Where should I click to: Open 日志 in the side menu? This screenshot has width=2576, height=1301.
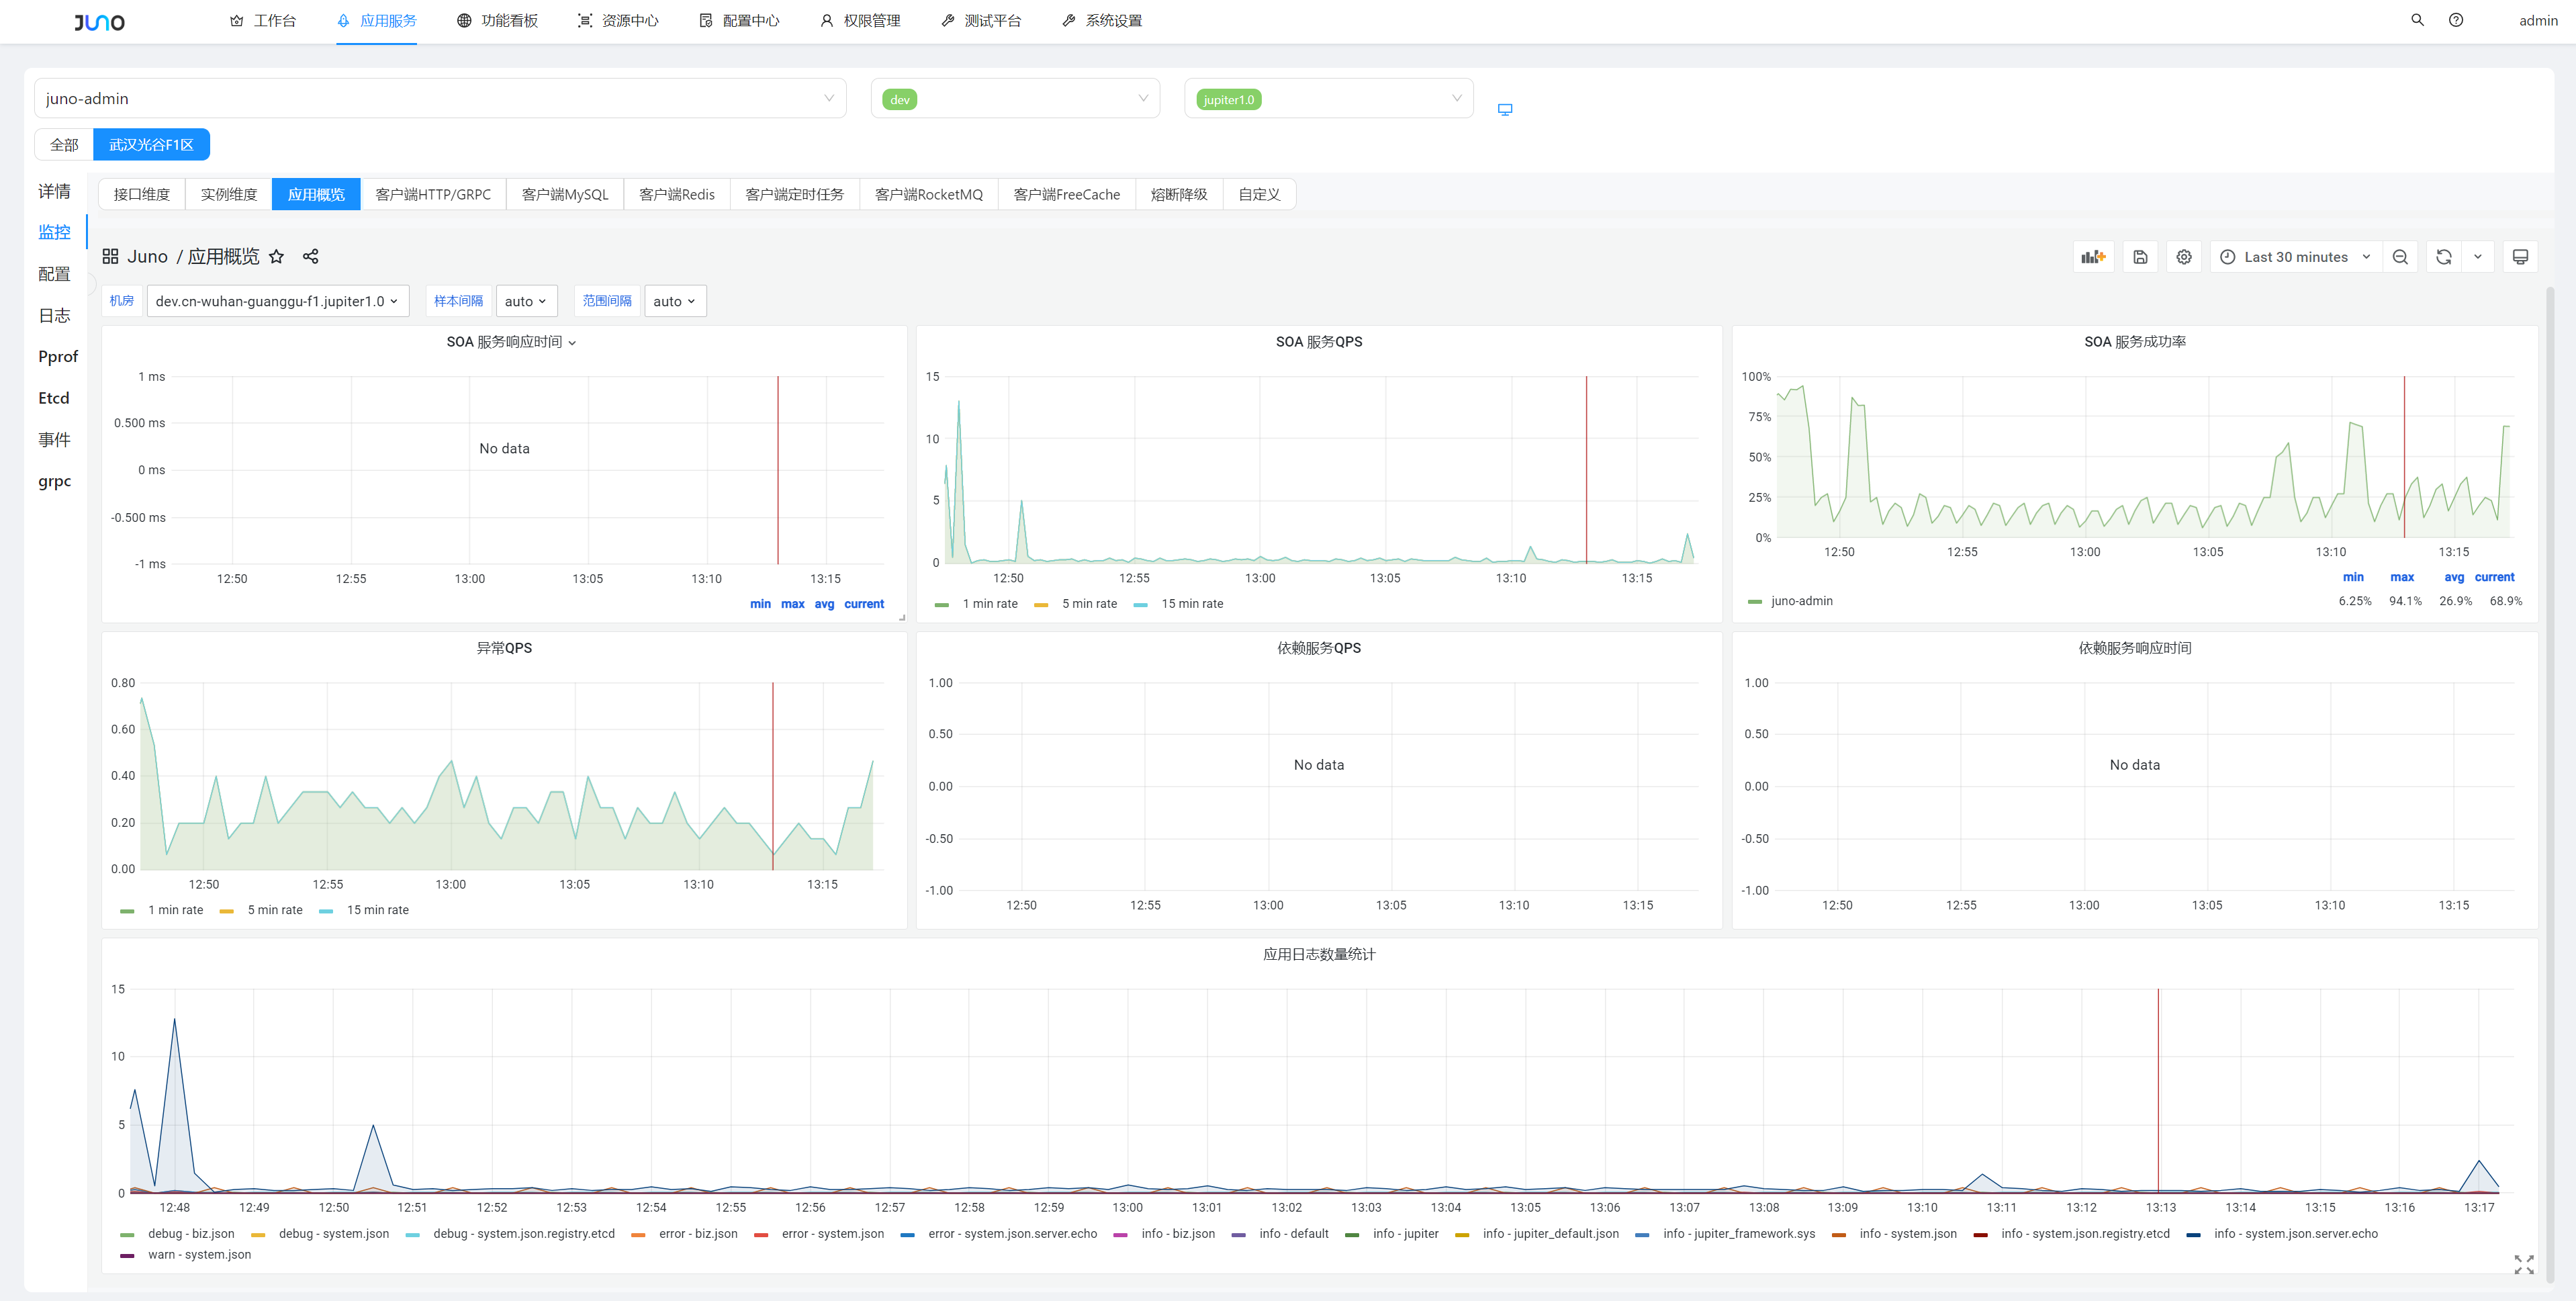coord(54,315)
